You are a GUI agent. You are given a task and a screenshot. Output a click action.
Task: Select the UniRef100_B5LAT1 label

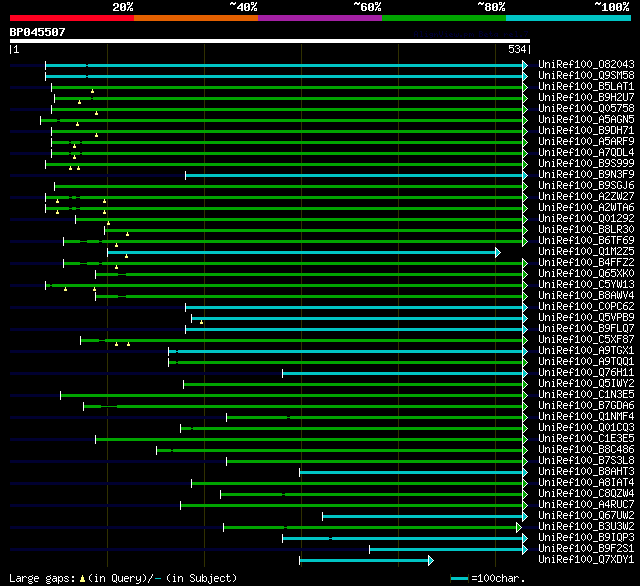click(586, 87)
